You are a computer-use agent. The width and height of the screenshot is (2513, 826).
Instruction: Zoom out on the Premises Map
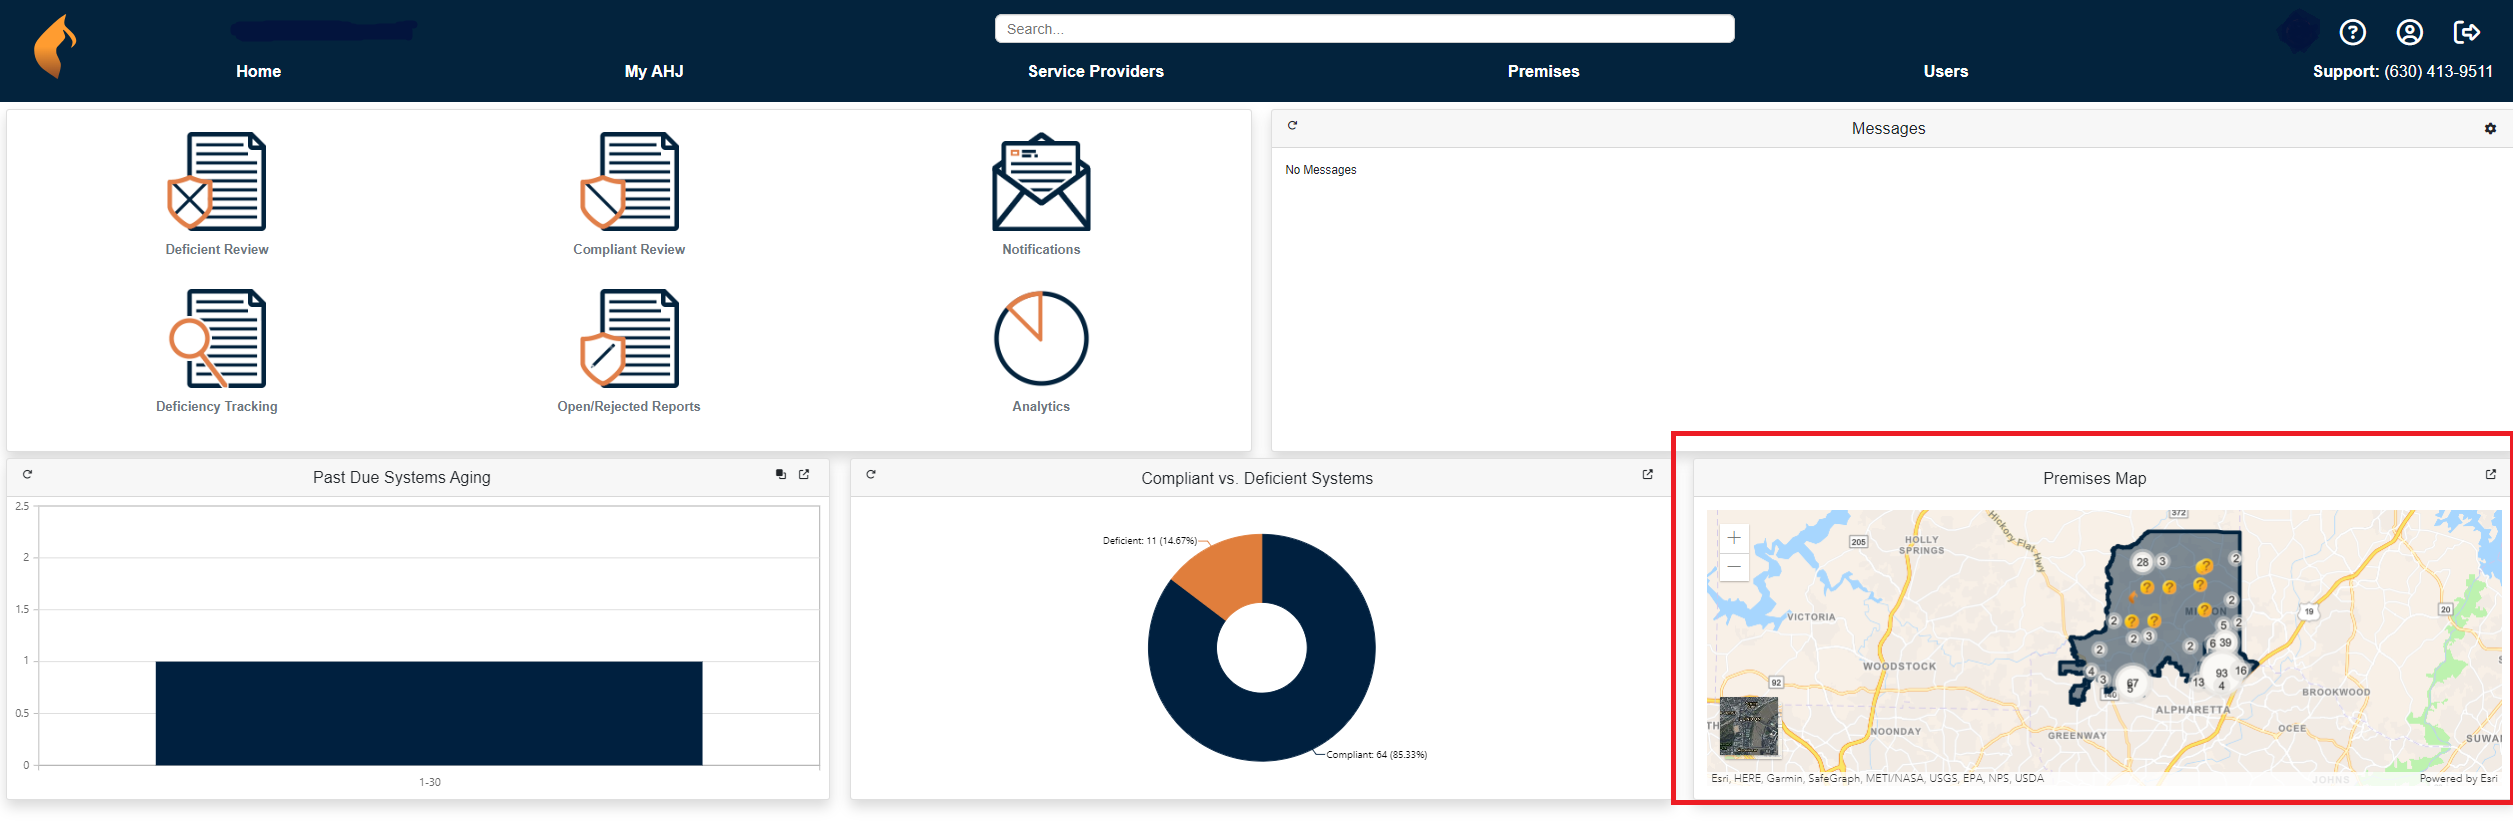pyautogui.click(x=1734, y=567)
